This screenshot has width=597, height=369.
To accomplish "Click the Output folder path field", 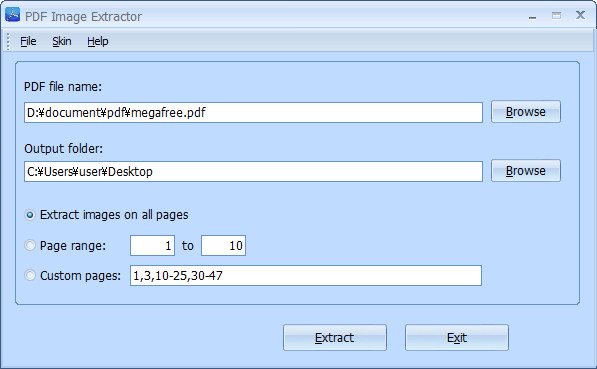I will [253, 171].
